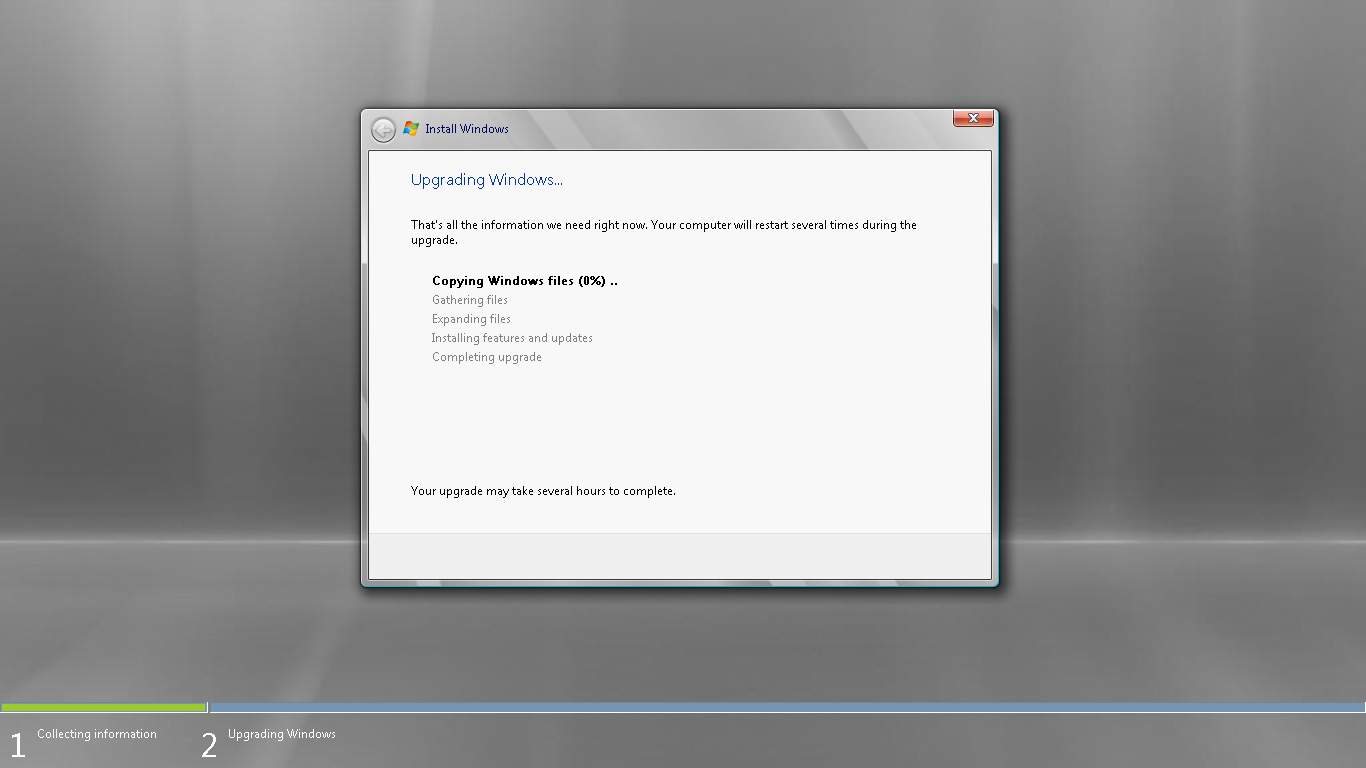The width and height of the screenshot is (1366, 768).
Task: Click the blue 'Upgrading Windows' progress bar
Action: pos(787,707)
